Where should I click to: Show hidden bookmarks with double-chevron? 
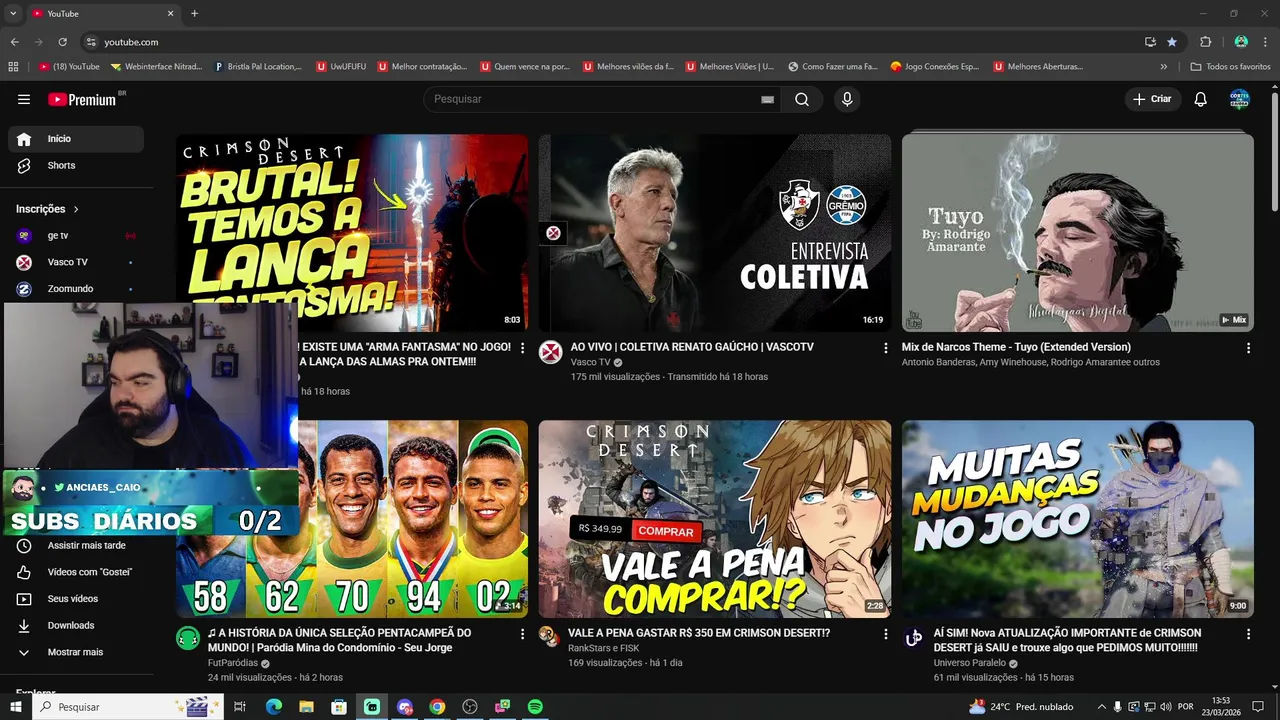(1163, 67)
